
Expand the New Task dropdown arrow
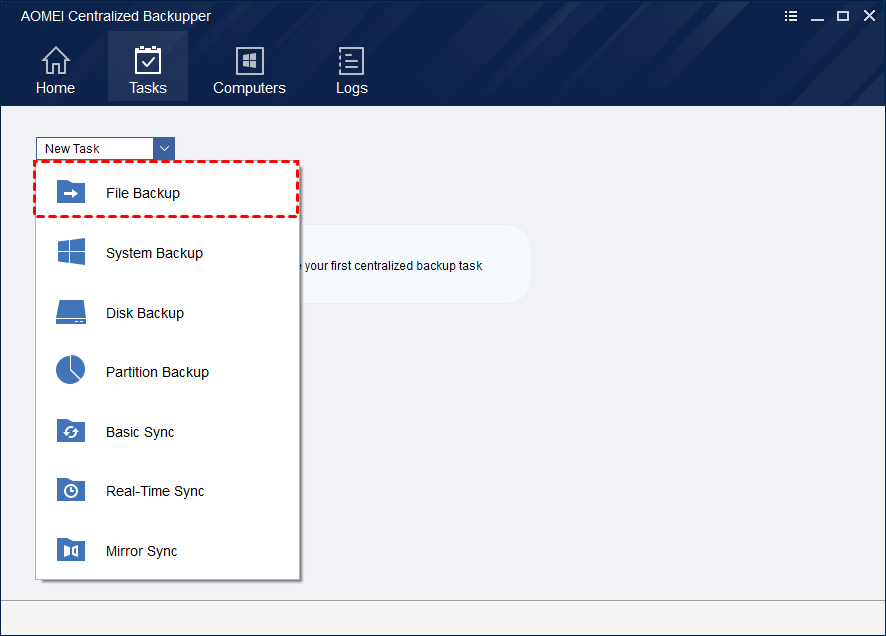click(x=164, y=149)
